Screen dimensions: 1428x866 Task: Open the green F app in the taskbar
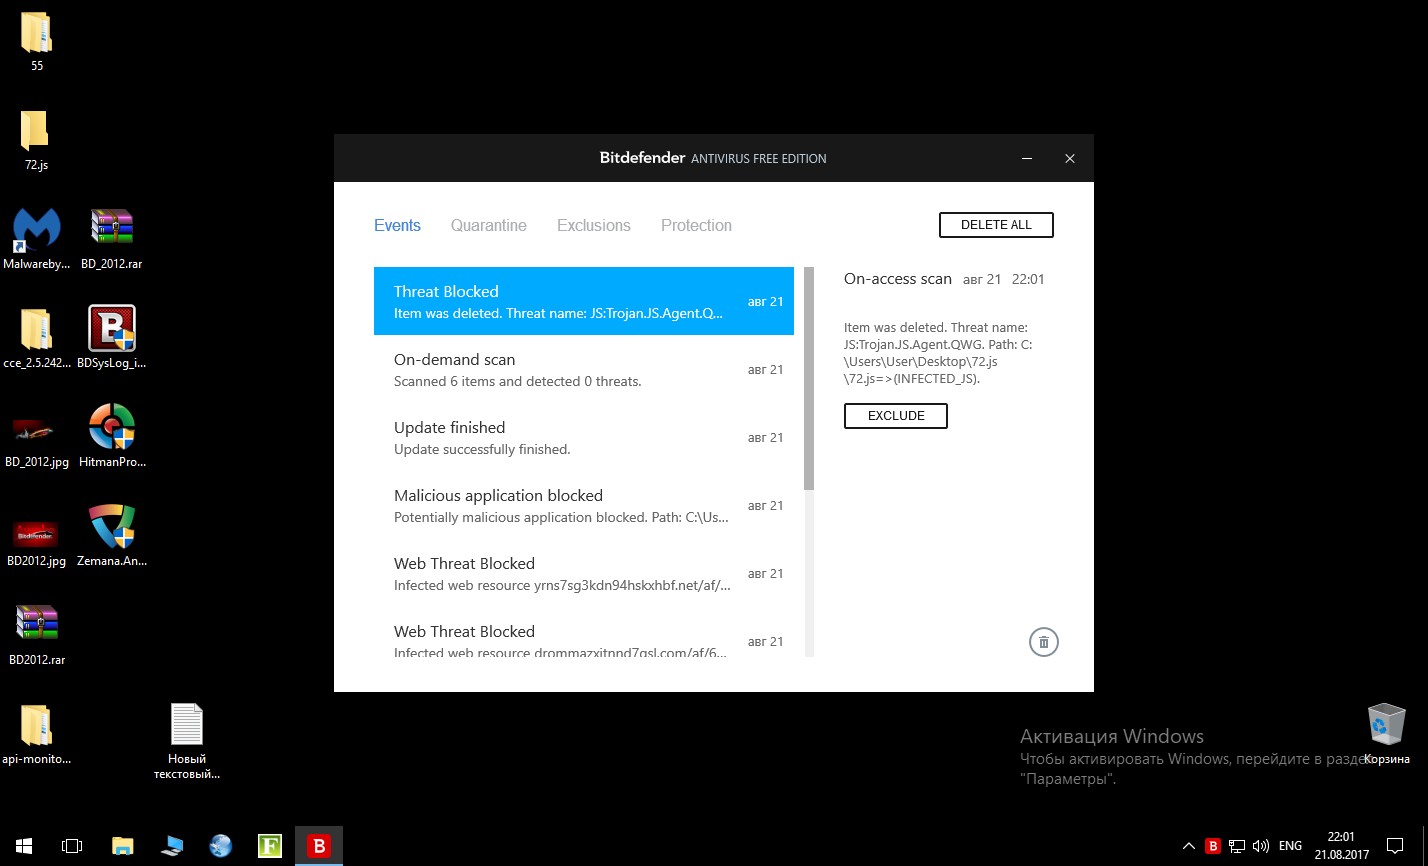click(269, 846)
